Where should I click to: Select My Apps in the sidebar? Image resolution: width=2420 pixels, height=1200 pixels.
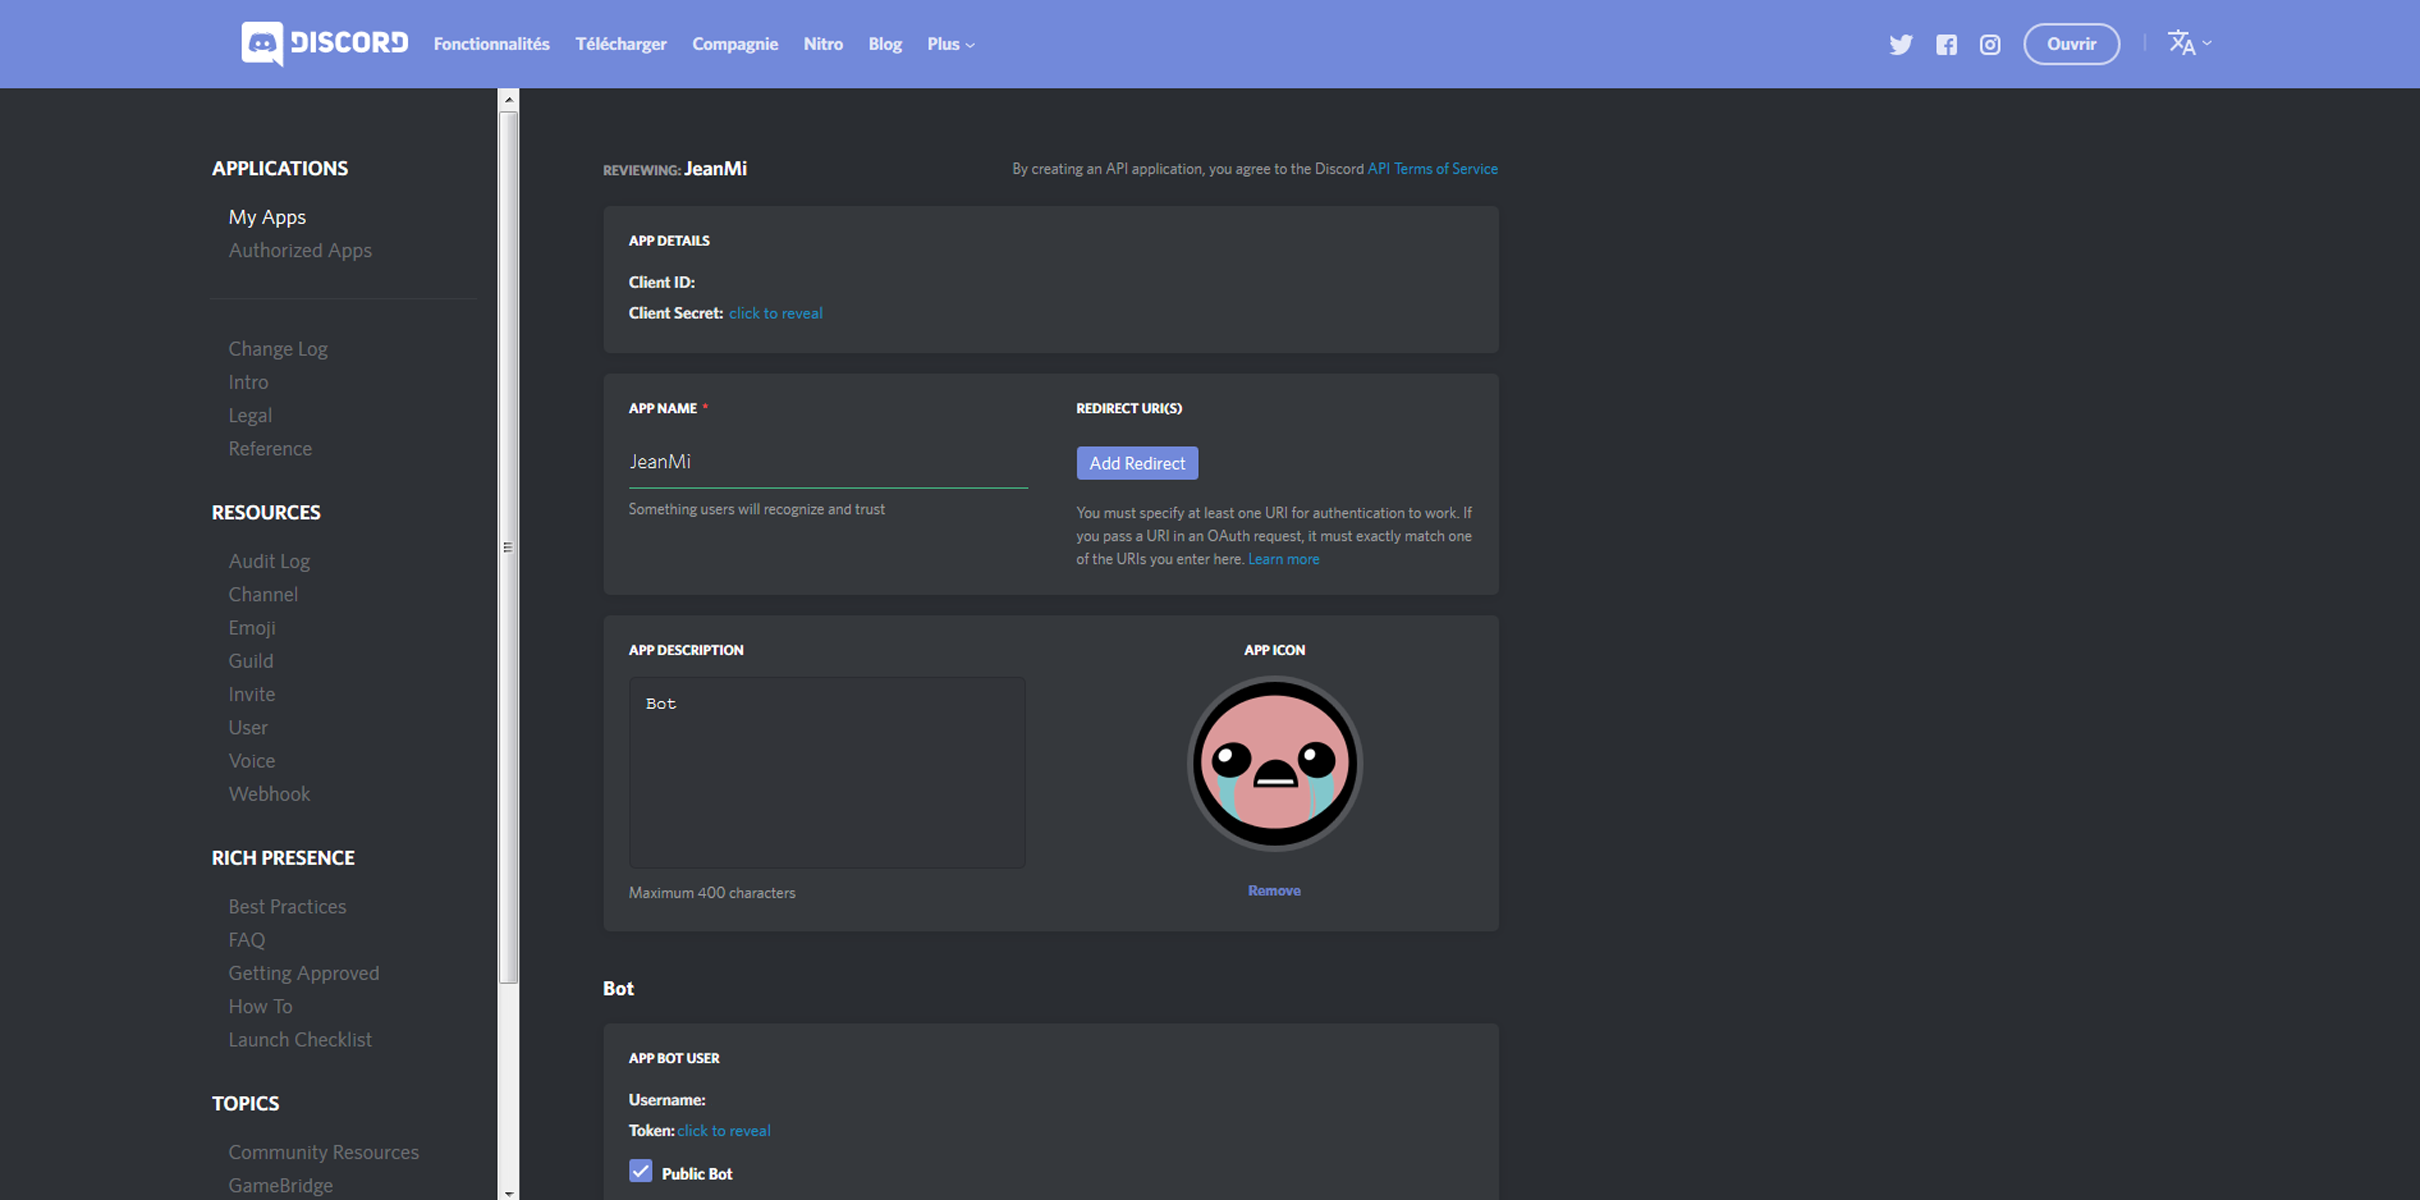click(x=267, y=217)
